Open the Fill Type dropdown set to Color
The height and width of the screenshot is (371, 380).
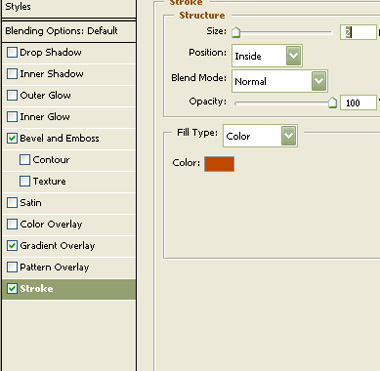click(260, 136)
